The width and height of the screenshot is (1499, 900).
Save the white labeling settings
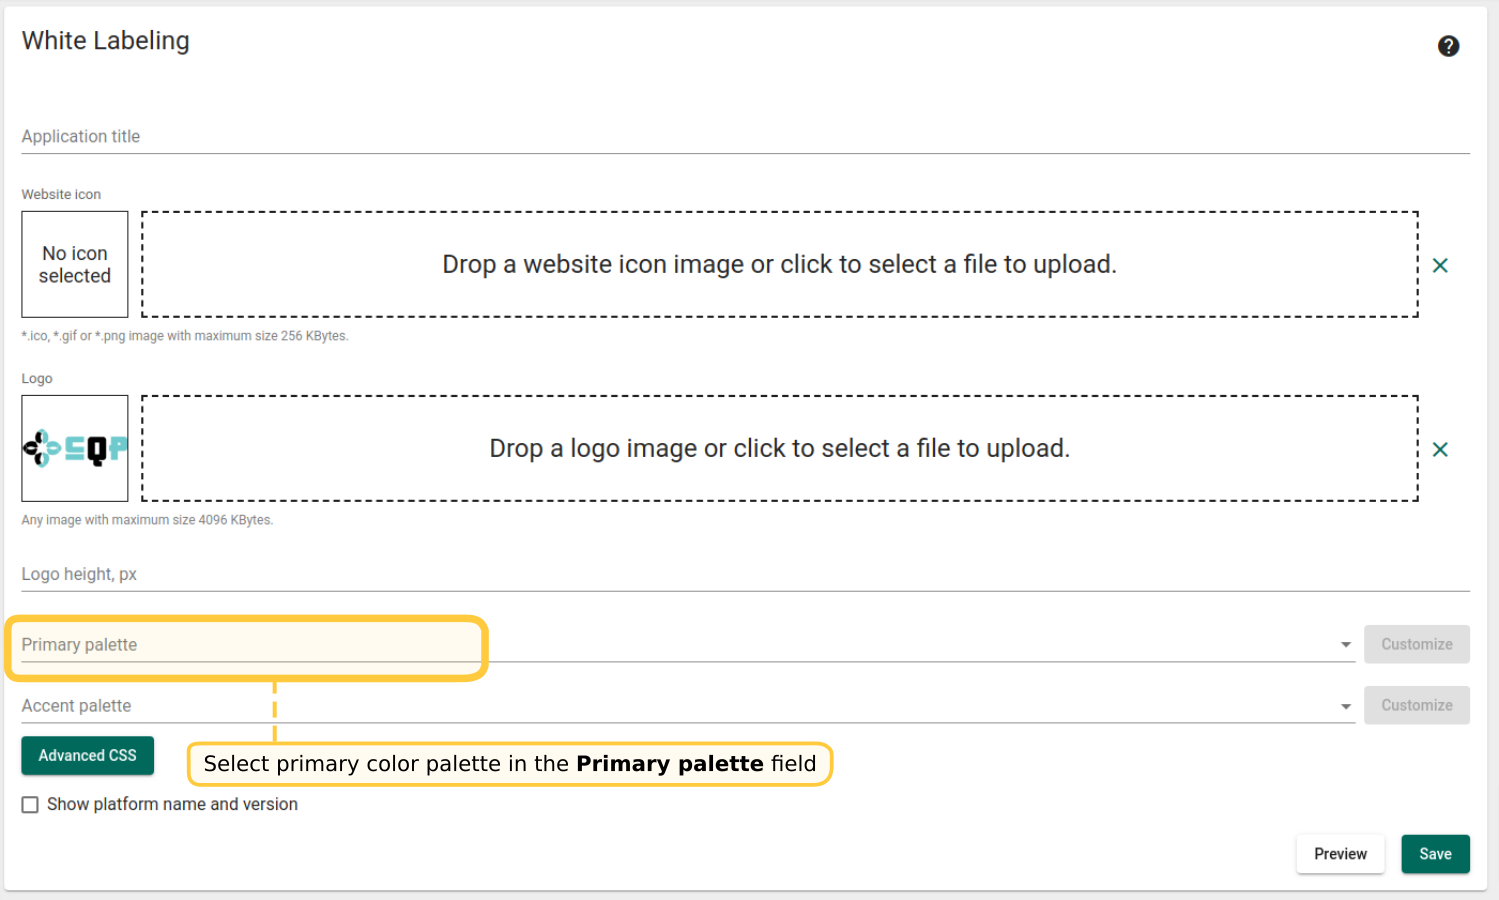[1435, 854]
